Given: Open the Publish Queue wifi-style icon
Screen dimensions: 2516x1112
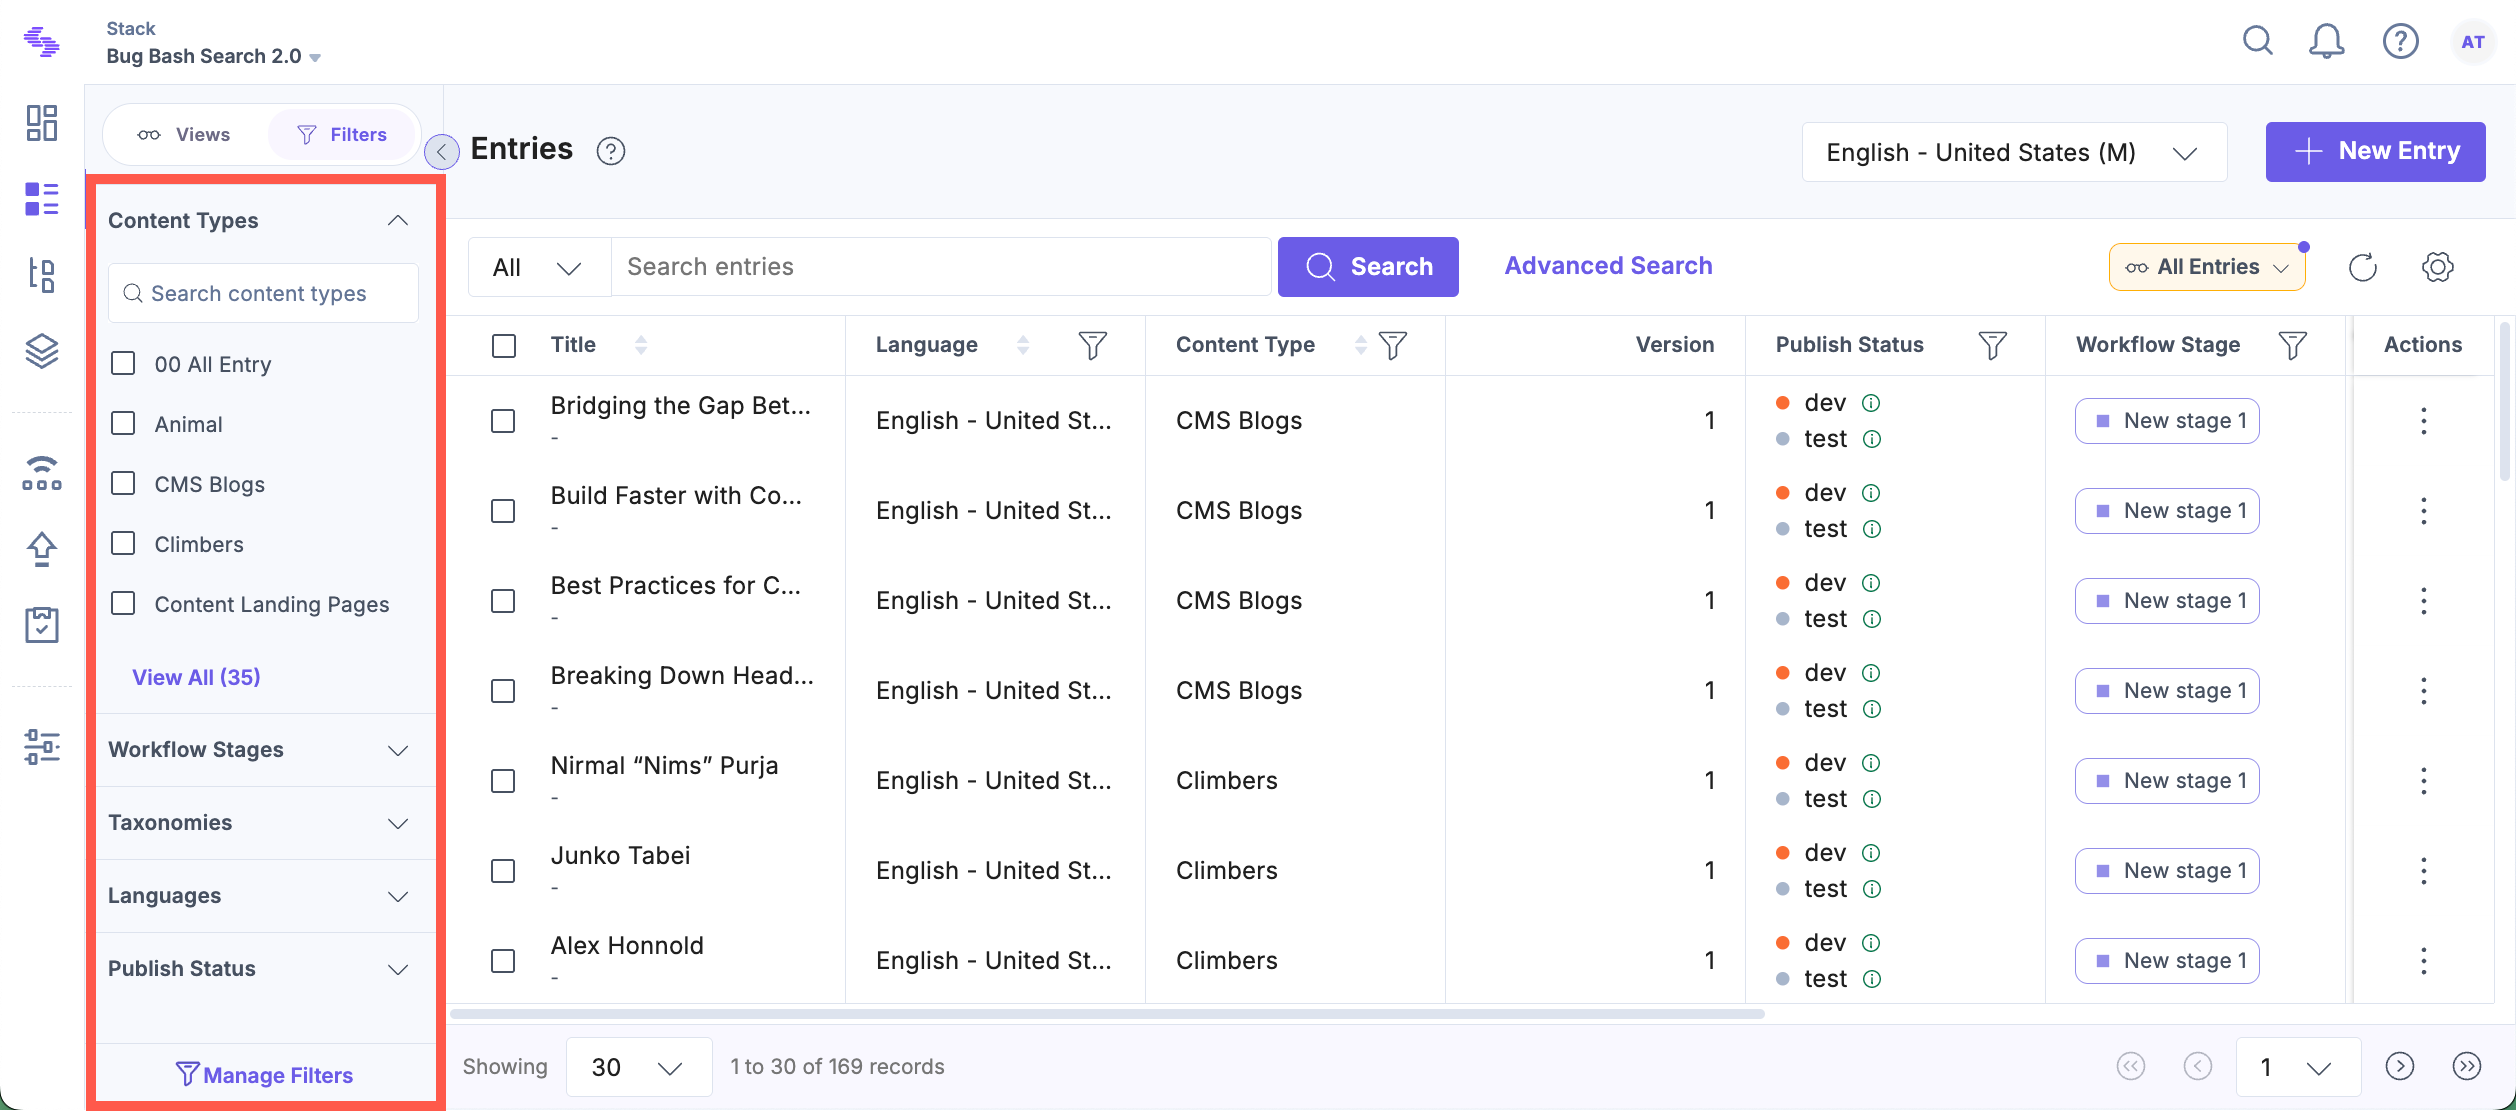Looking at the screenshot, I should coord(42,473).
